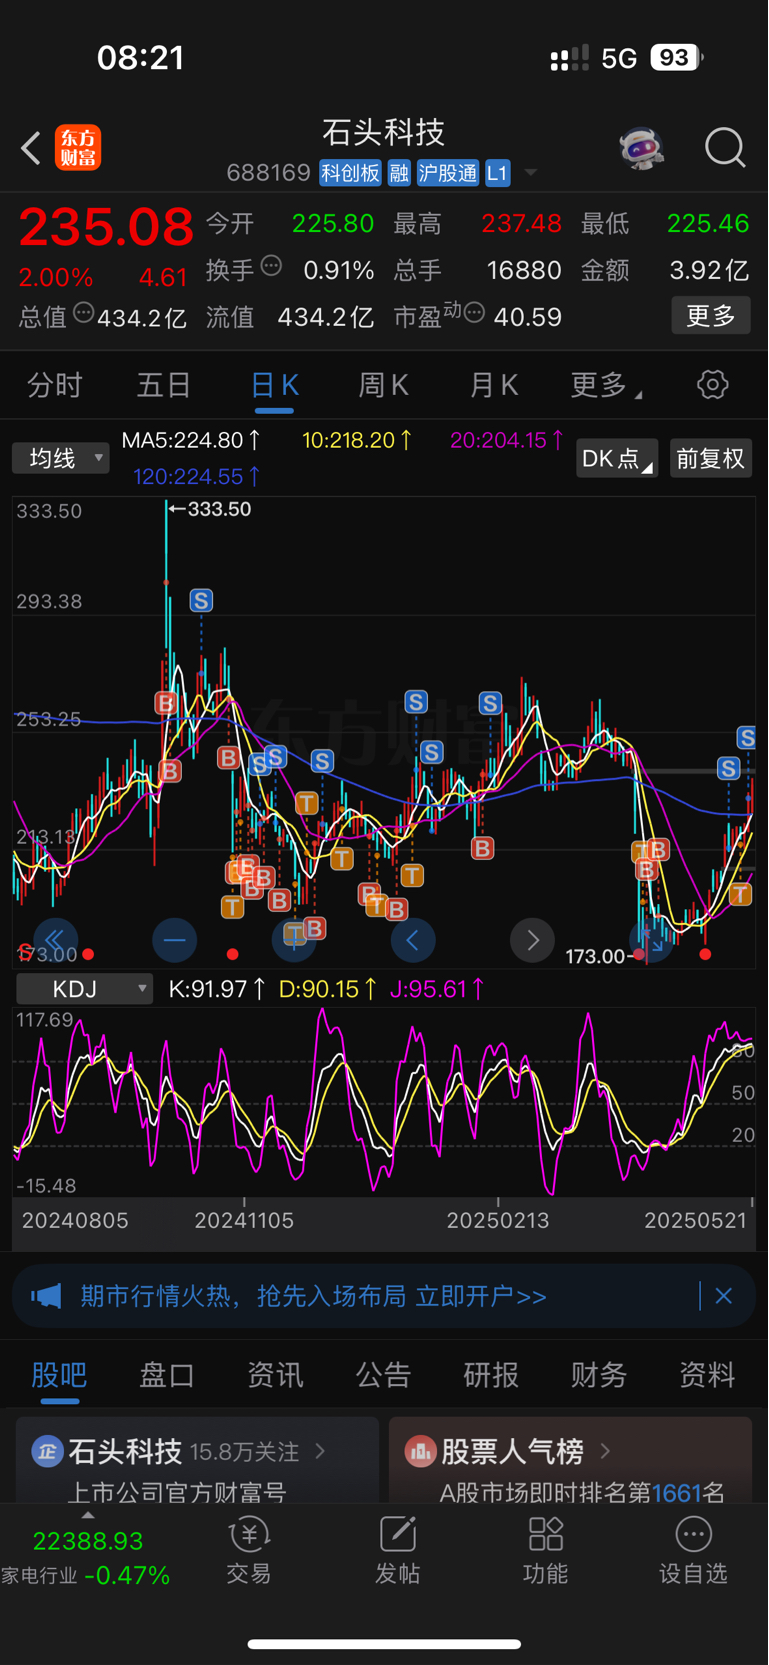Switch to 五日 chart tab
Image resolution: width=769 pixels, height=1665 pixels.
pos(164,385)
